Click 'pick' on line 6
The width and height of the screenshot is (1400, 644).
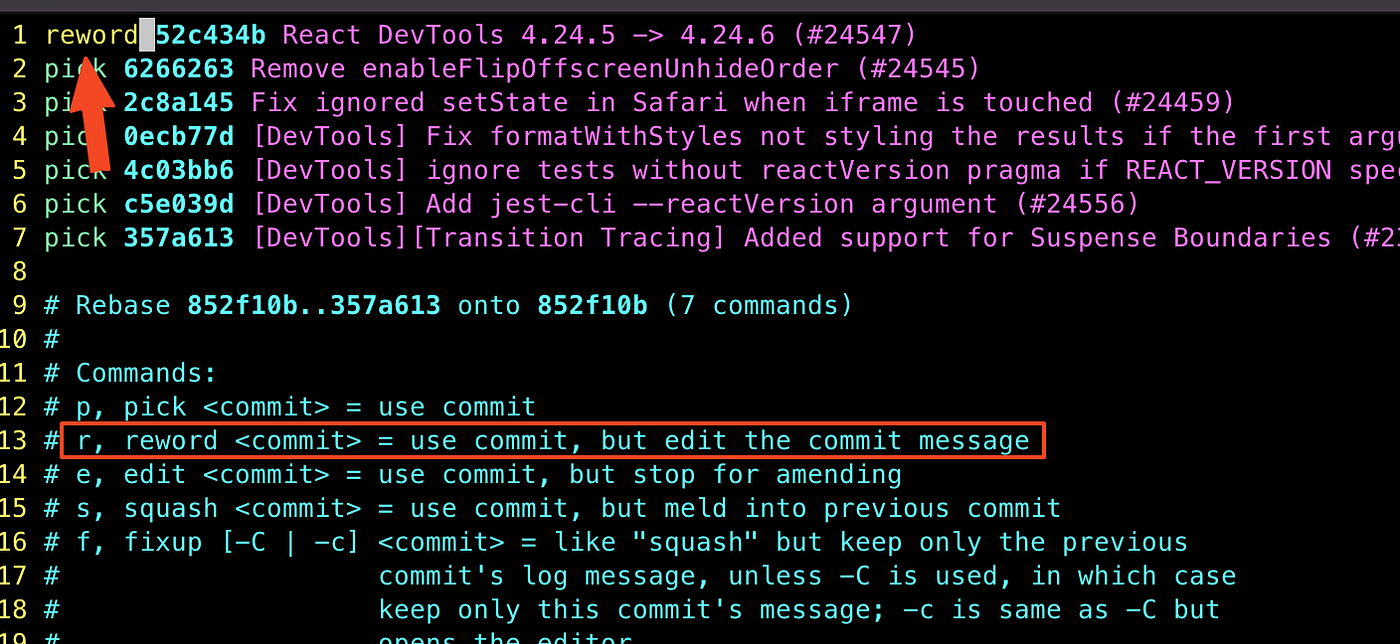[75, 204]
